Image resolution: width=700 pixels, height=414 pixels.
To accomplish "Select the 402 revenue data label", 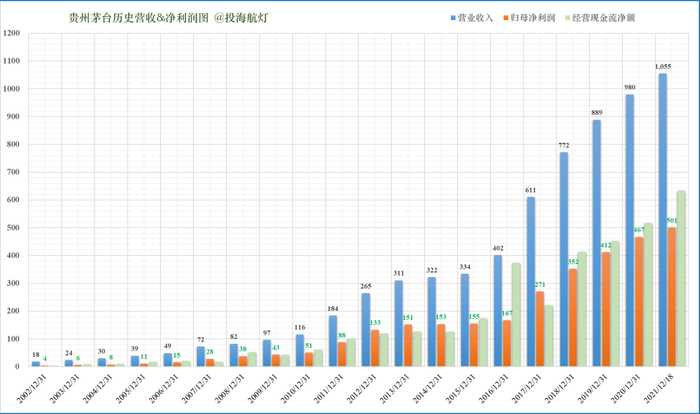I will point(498,248).
